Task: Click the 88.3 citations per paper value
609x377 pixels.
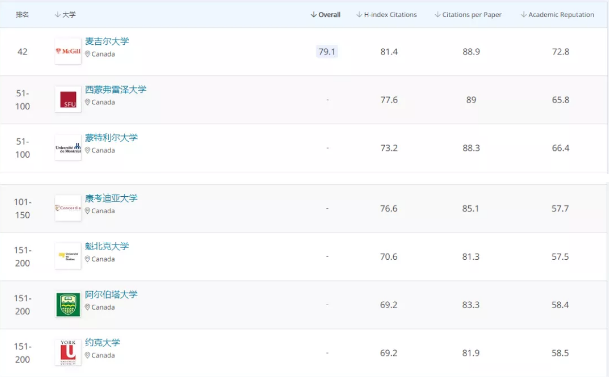Action: point(471,148)
